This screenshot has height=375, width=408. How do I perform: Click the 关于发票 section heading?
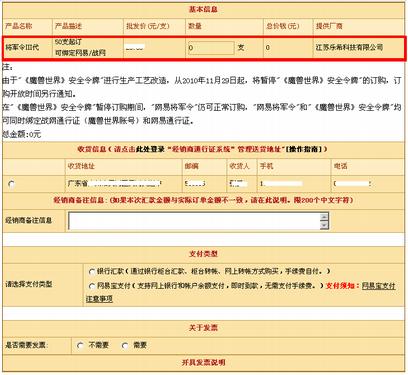[x=203, y=328]
